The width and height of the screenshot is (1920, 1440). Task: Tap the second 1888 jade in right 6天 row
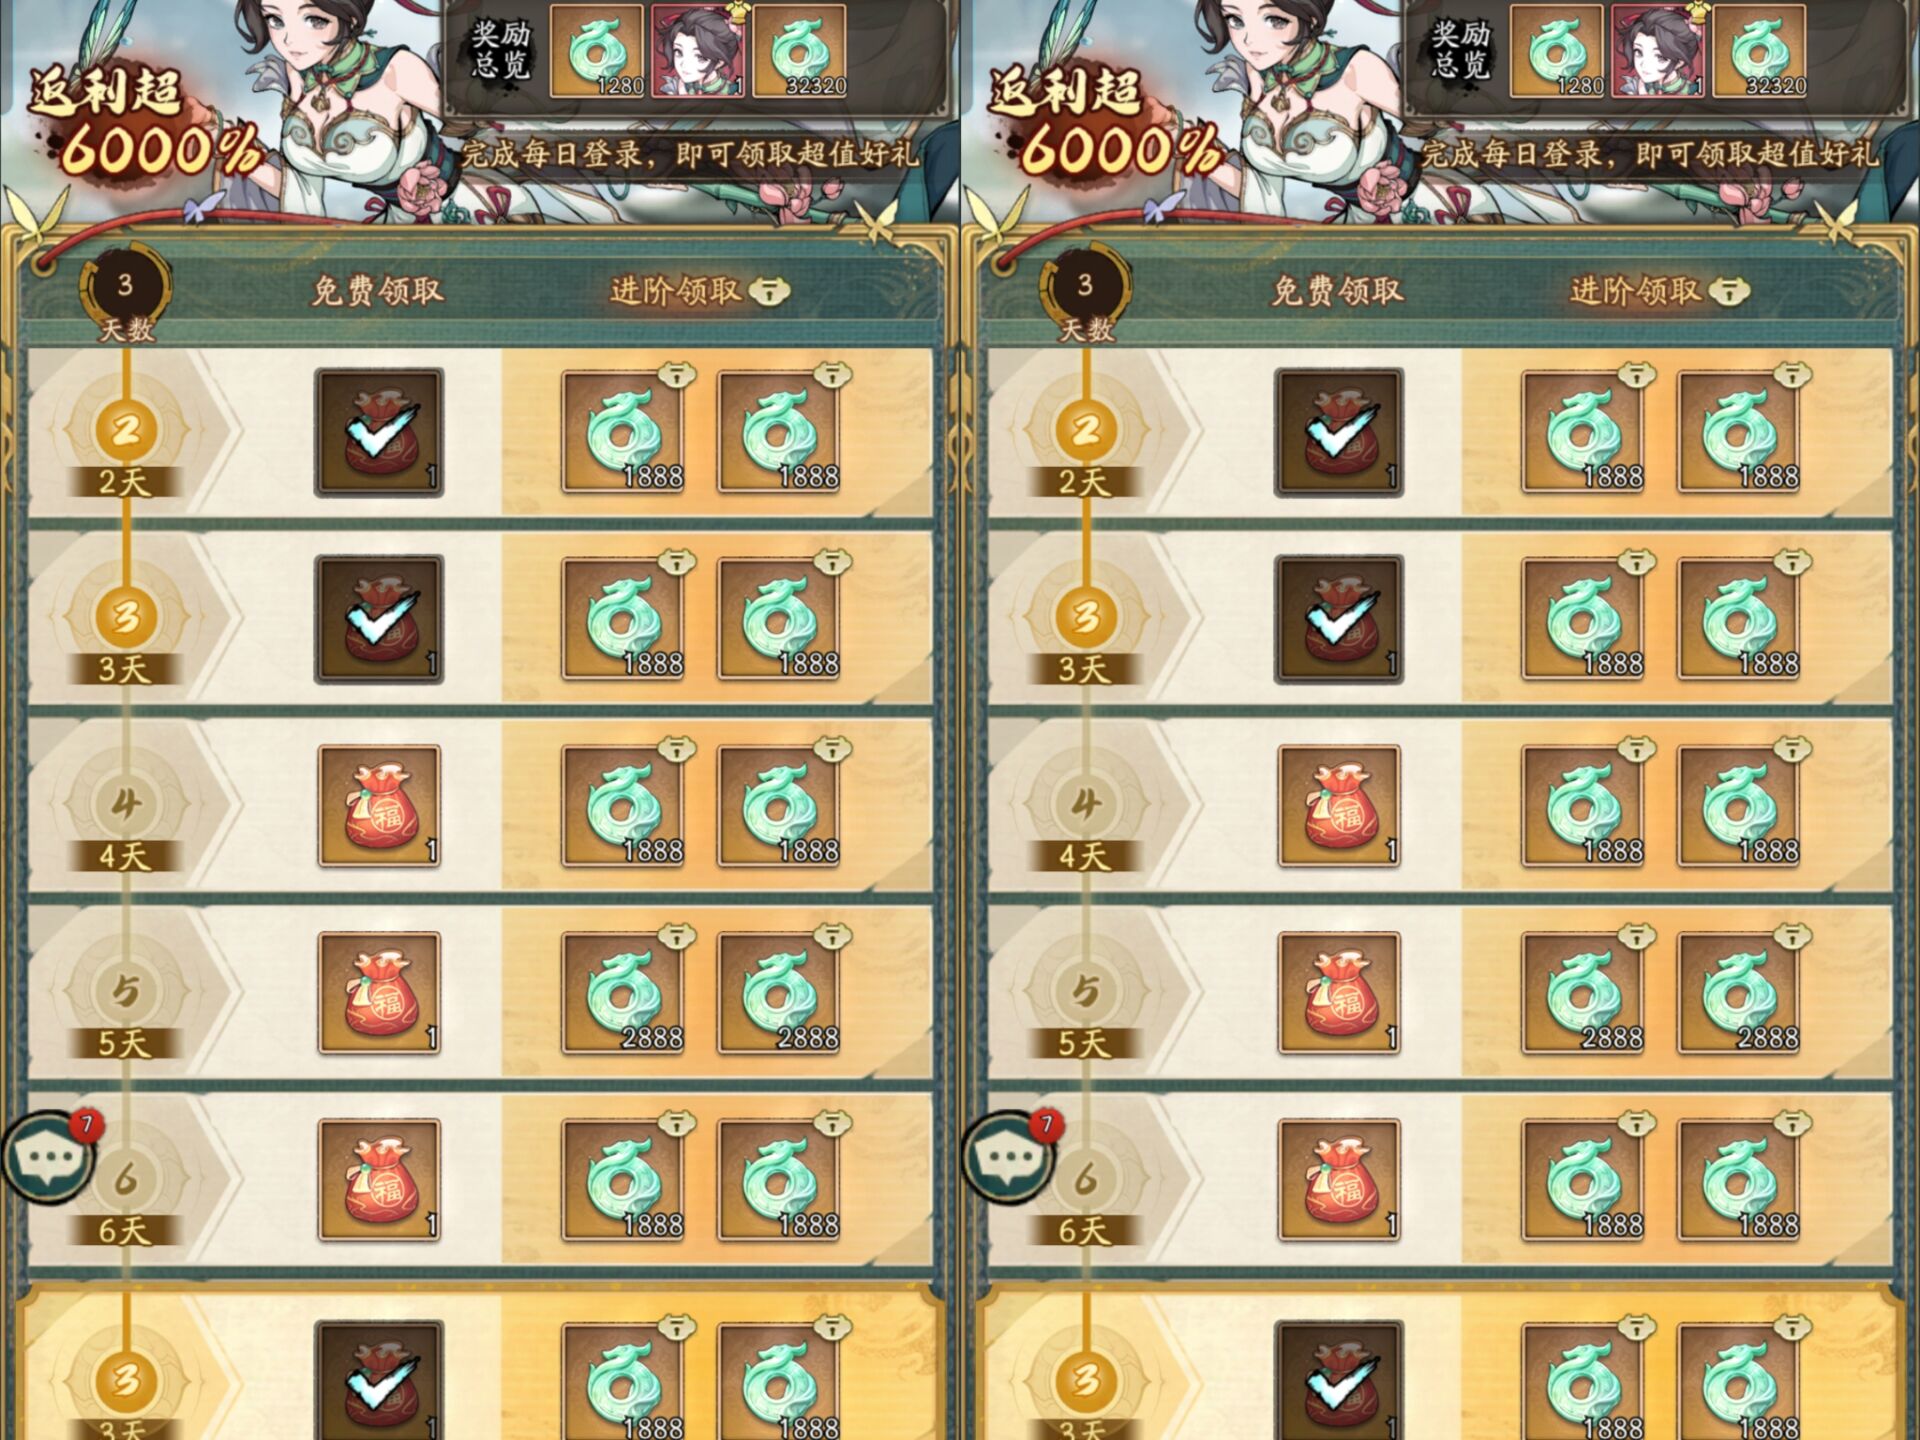1739,1180
